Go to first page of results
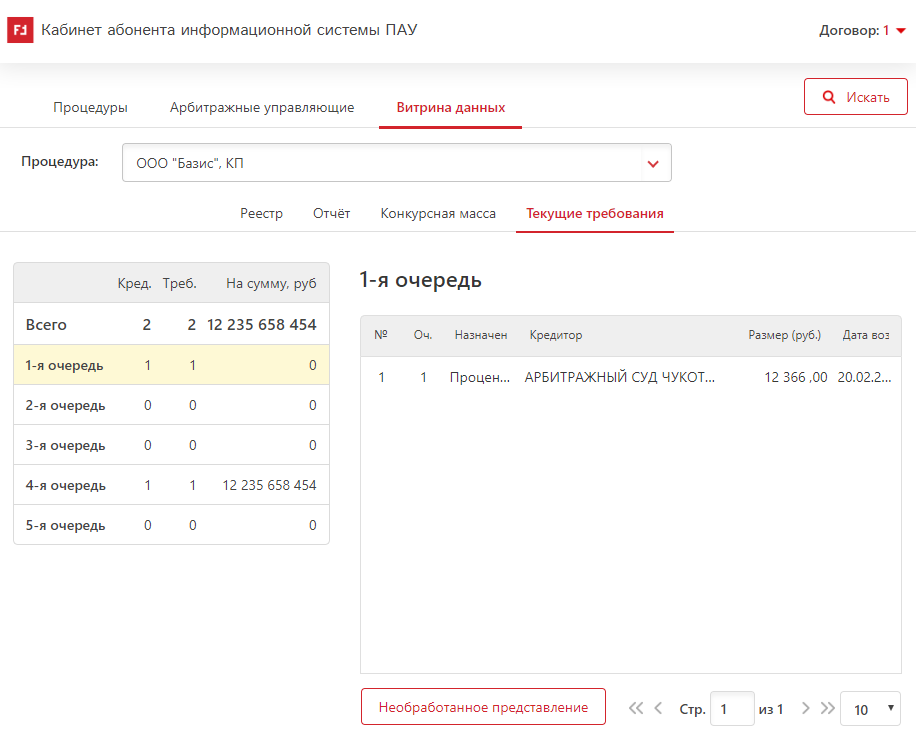 (x=636, y=709)
